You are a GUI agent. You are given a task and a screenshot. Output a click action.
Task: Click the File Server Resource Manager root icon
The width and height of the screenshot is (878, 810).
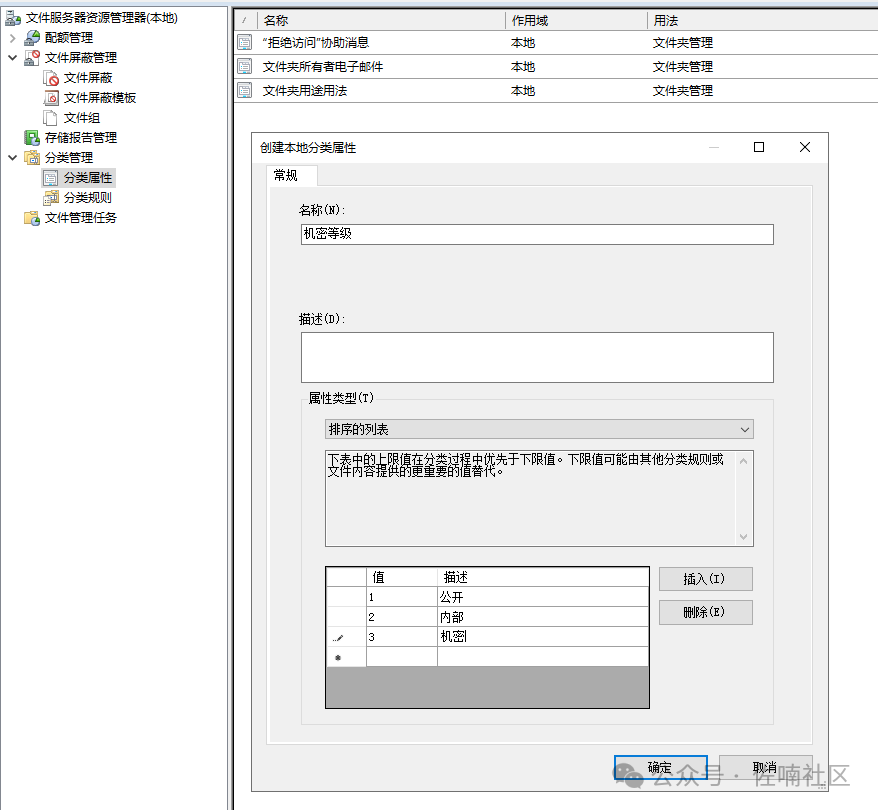point(13,18)
